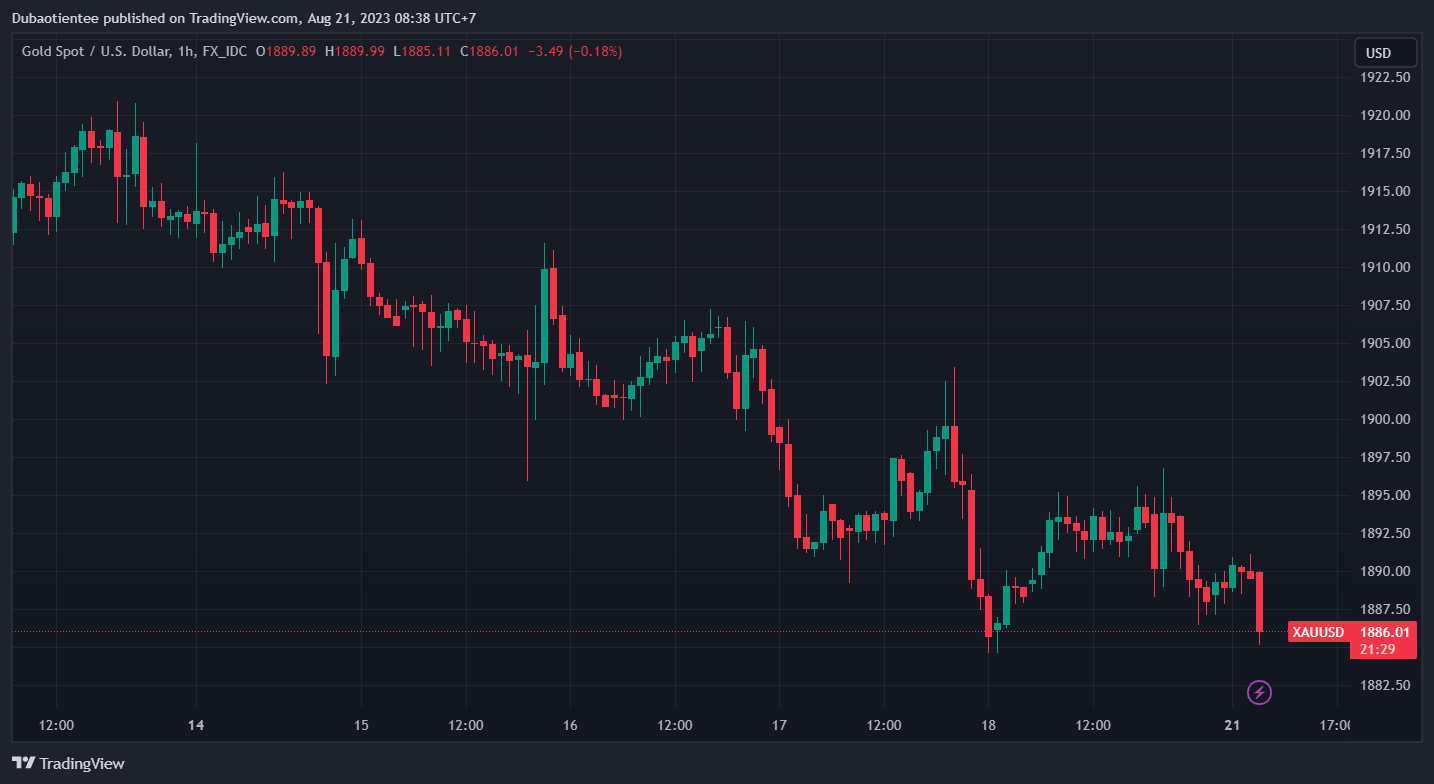Click the FX_IDC data source label

coord(225,51)
